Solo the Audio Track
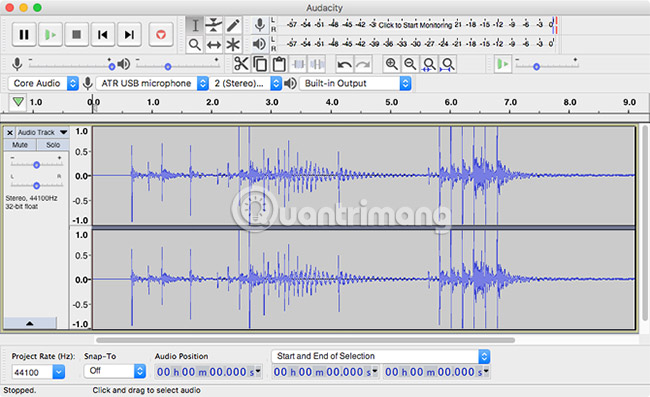The height and width of the screenshot is (397, 650). 53,145
